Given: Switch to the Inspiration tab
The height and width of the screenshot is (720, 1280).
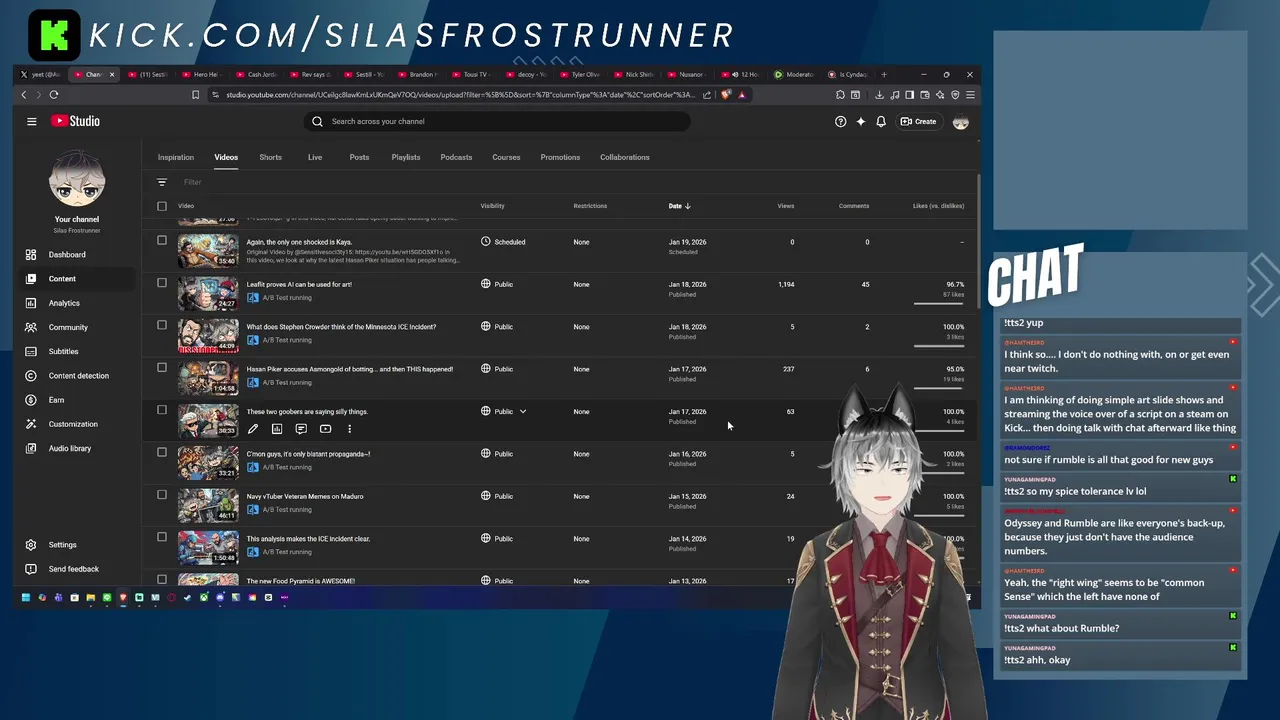Looking at the screenshot, I should coord(176,157).
